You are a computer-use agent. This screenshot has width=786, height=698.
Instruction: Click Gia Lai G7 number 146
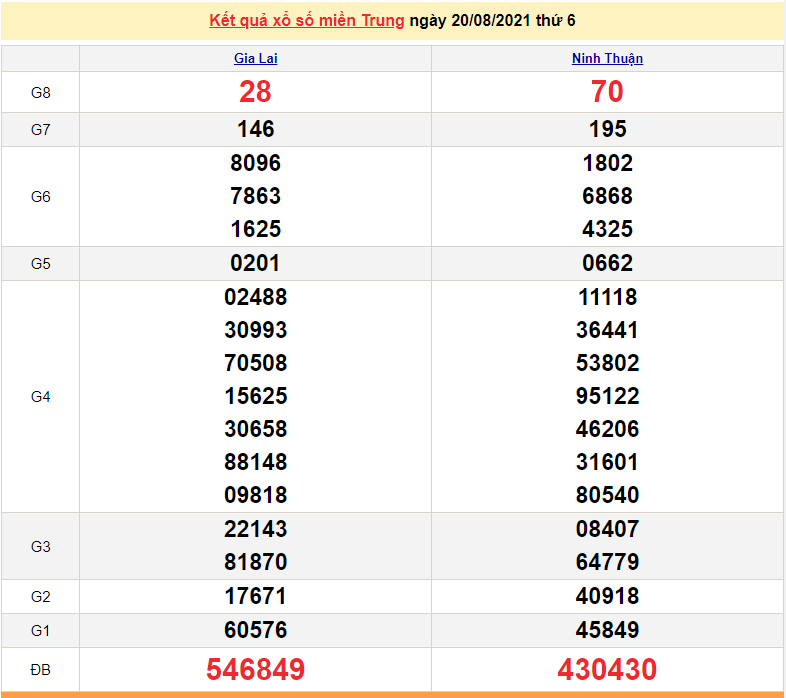pos(255,129)
